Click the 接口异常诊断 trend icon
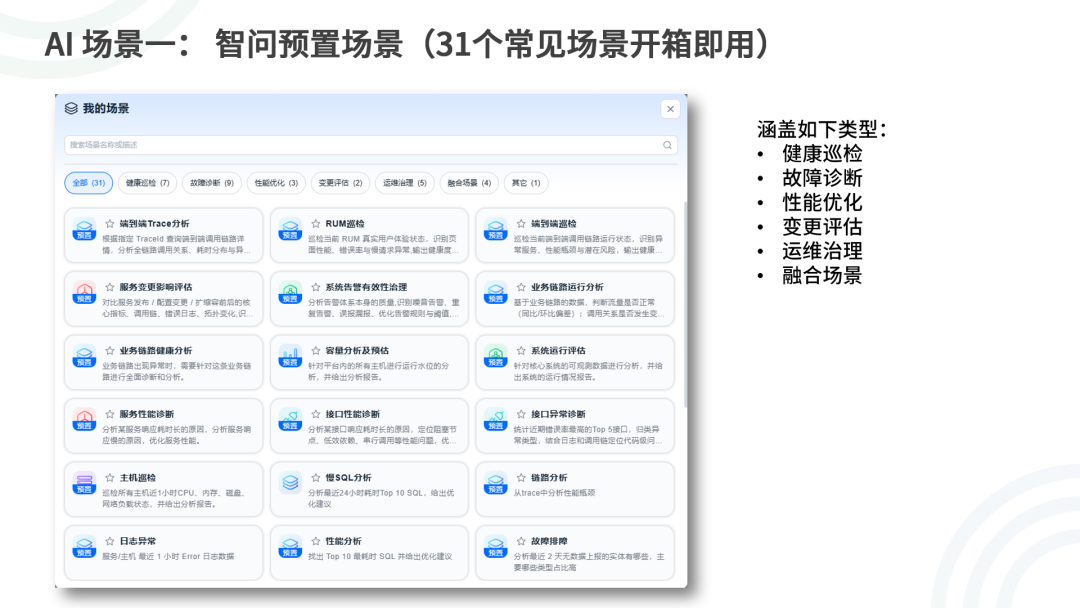 pos(495,419)
